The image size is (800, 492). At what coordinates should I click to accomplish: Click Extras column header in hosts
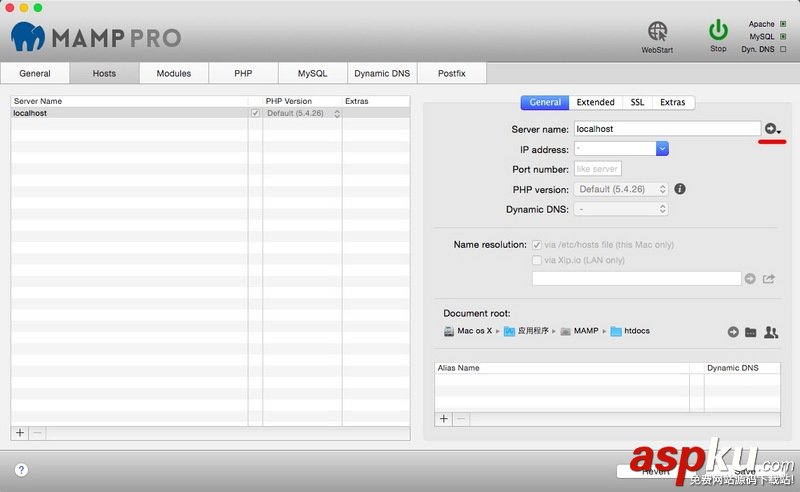pos(376,101)
